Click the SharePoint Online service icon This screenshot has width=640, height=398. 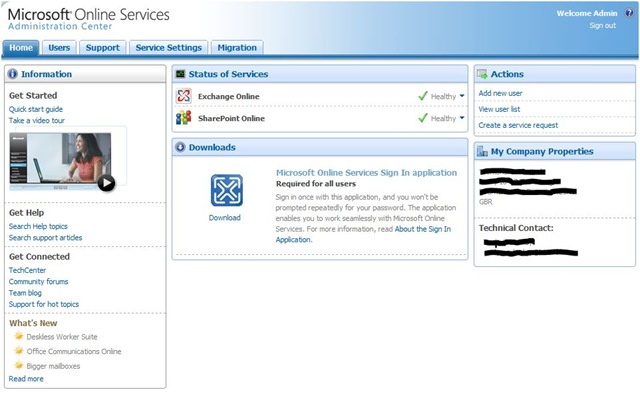click(x=184, y=118)
